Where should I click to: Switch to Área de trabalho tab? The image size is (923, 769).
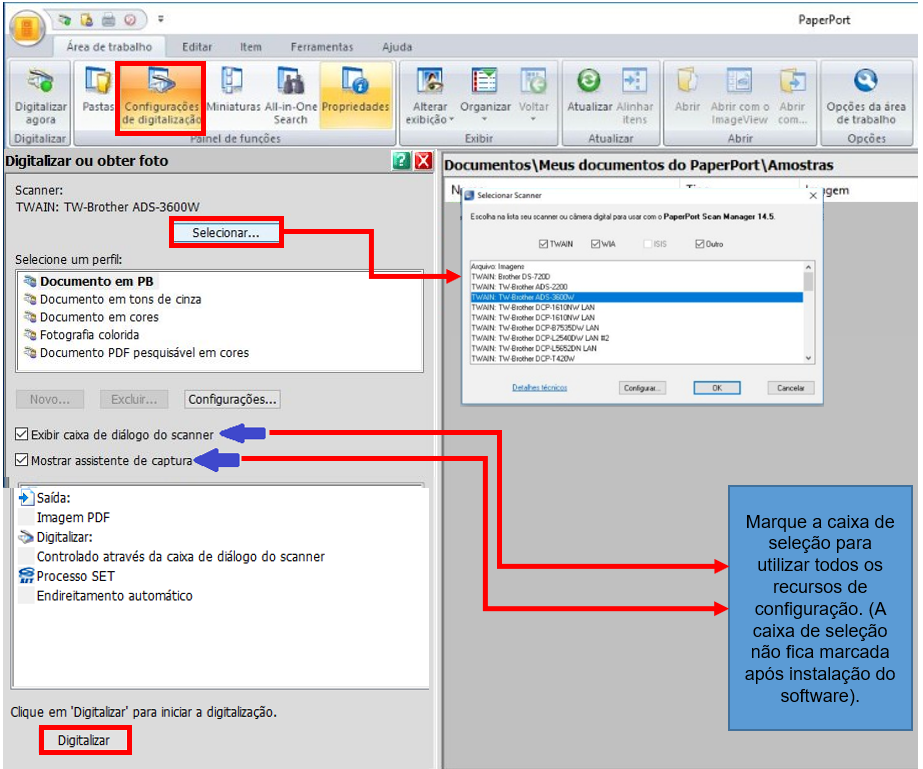pyautogui.click(x=109, y=47)
